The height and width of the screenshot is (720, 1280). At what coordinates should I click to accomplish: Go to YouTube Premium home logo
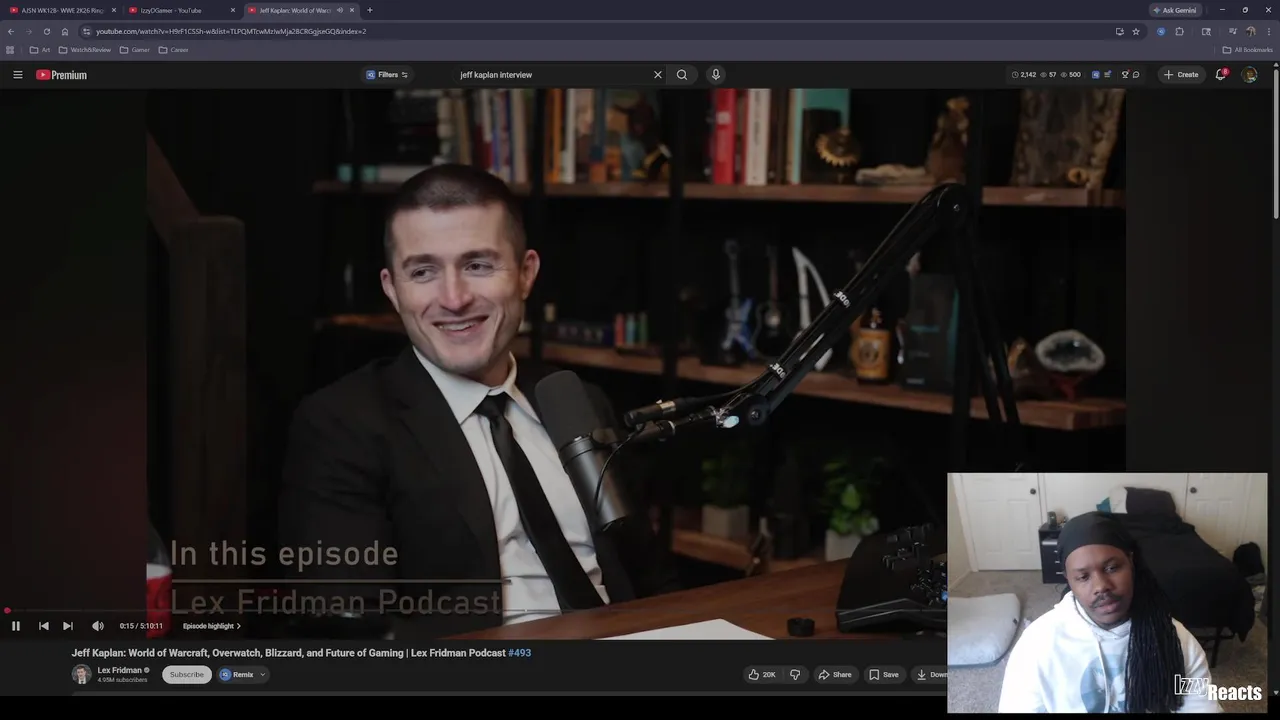click(61, 75)
